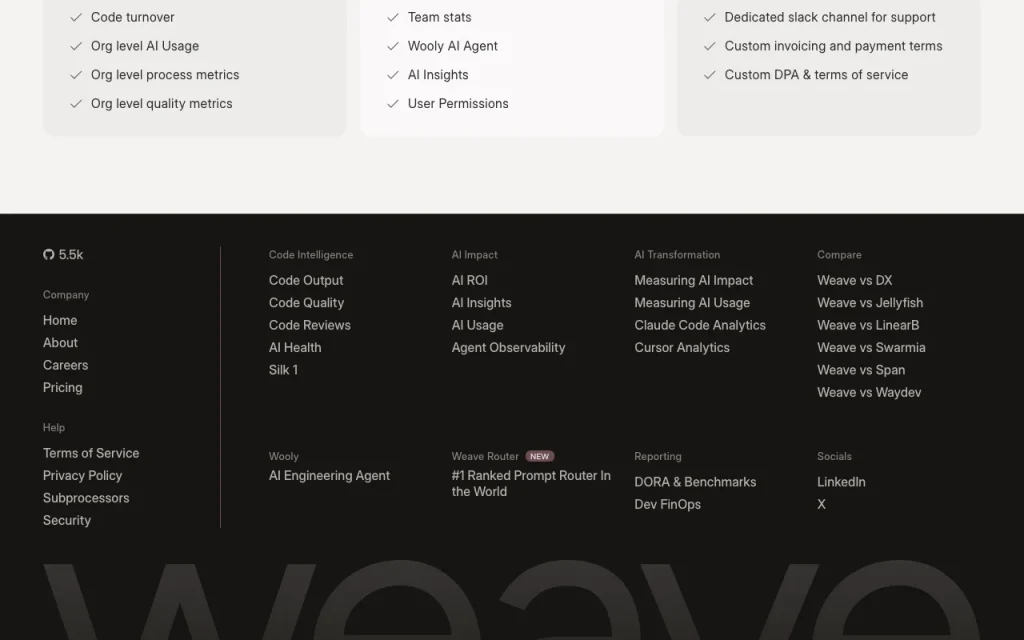Visit the LinkedIn social link
The width and height of the screenshot is (1024, 640).
(x=841, y=482)
